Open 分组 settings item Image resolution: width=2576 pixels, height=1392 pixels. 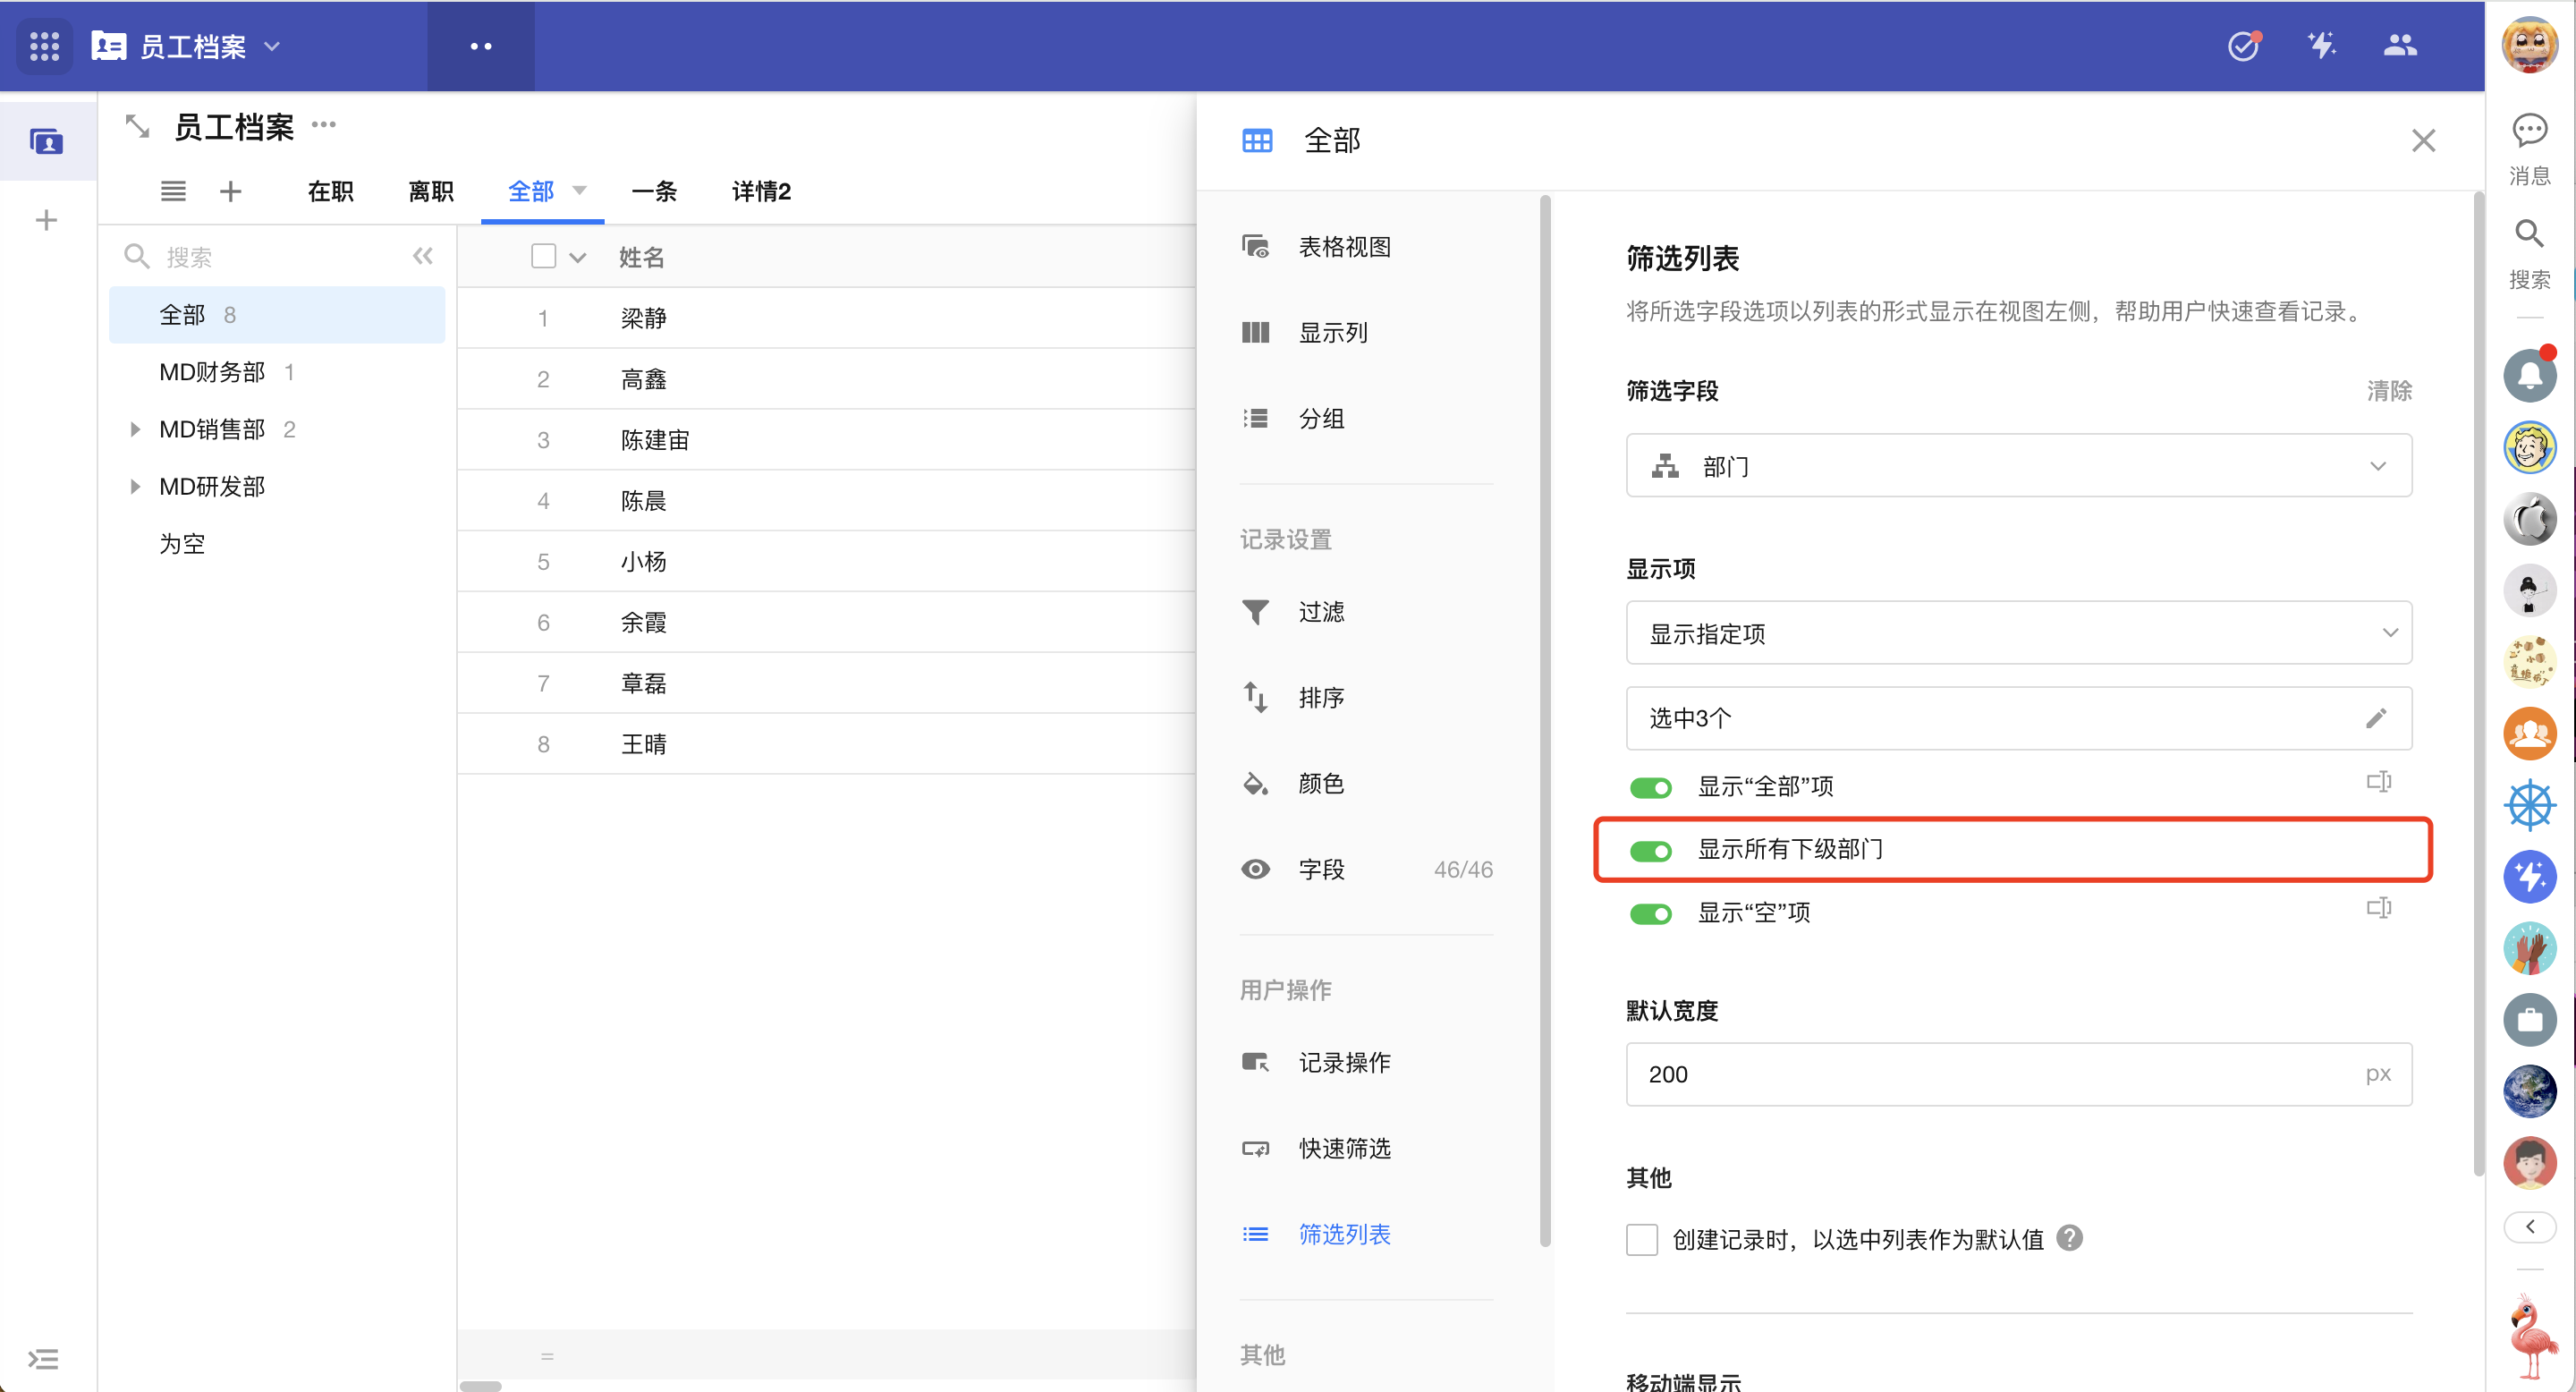coord(1366,419)
